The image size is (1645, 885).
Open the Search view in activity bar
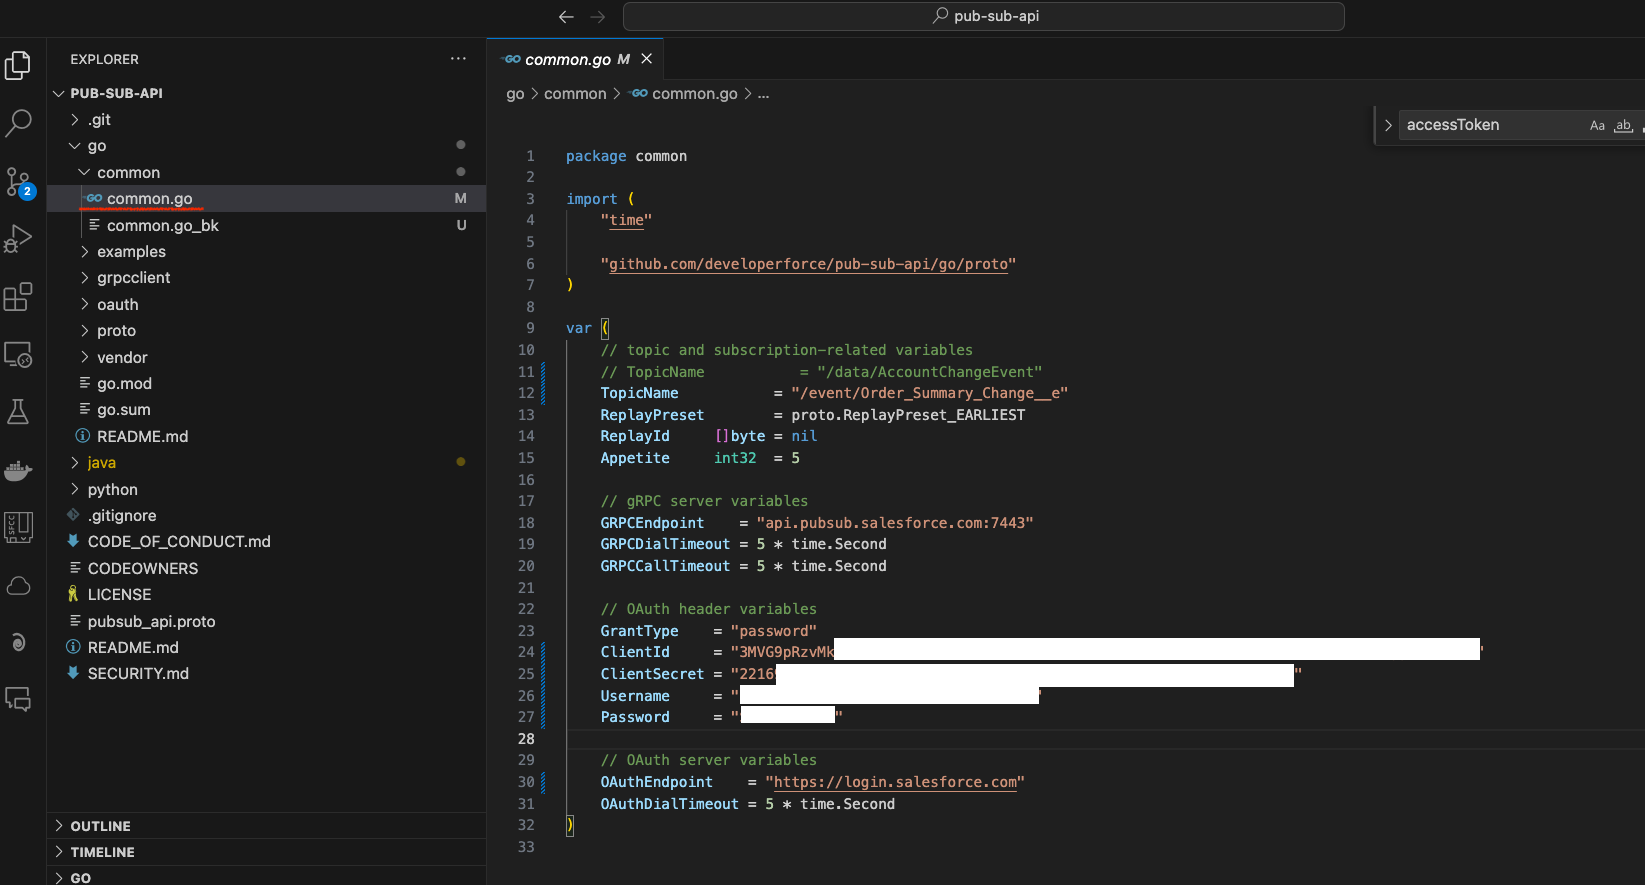pyautogui.click(x=19, y=123)
